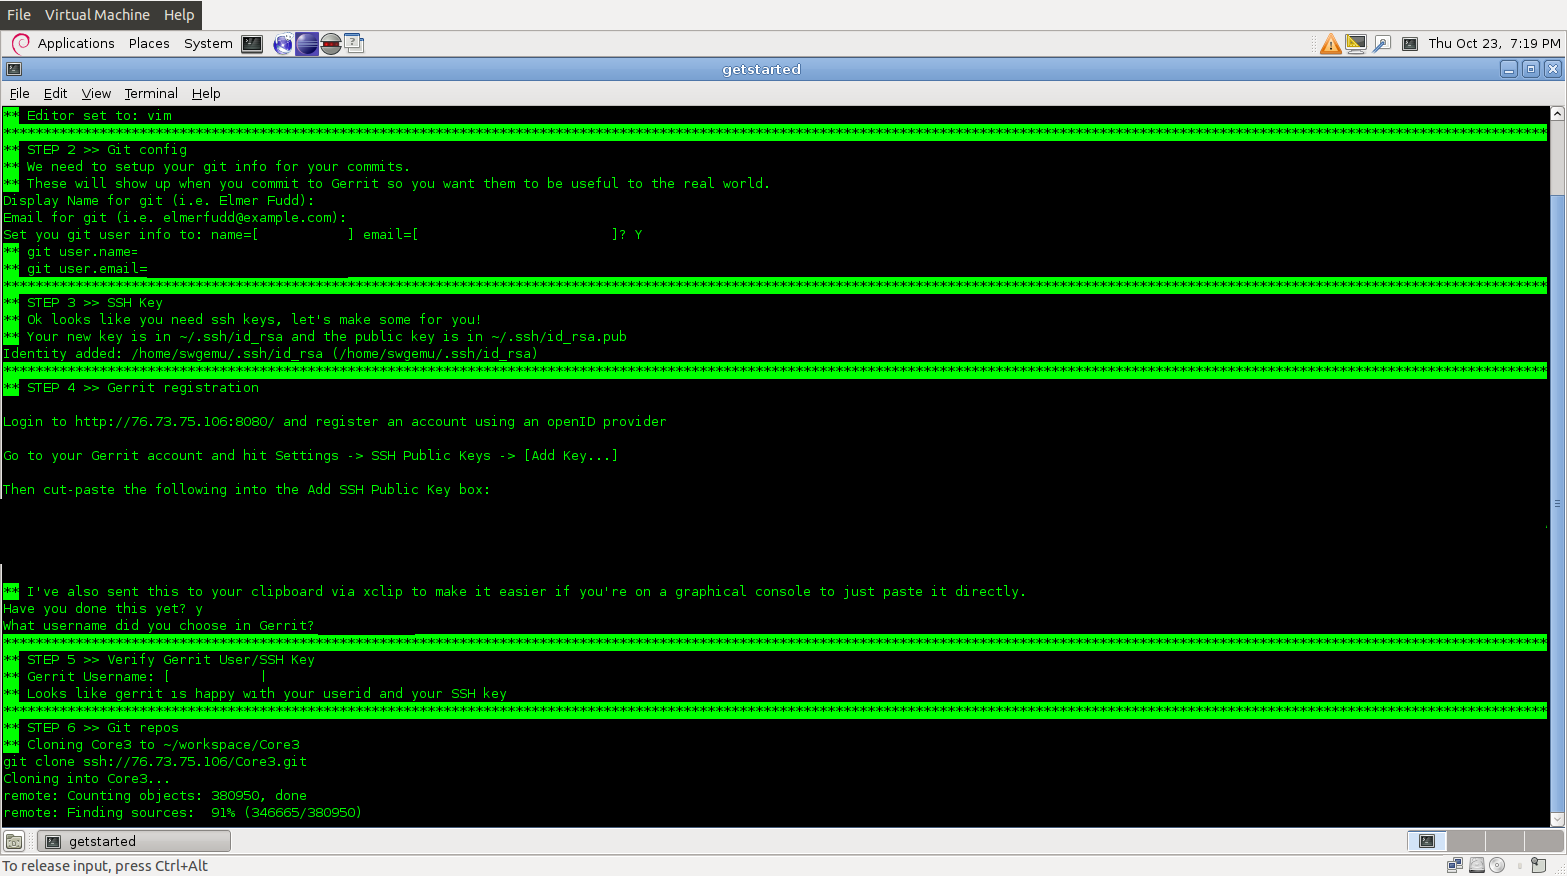The height and width of the screenshot is (876, 1567).
Task: Click the Gerrit URL http://76.73.75.106:8080/
Action: 175,421
